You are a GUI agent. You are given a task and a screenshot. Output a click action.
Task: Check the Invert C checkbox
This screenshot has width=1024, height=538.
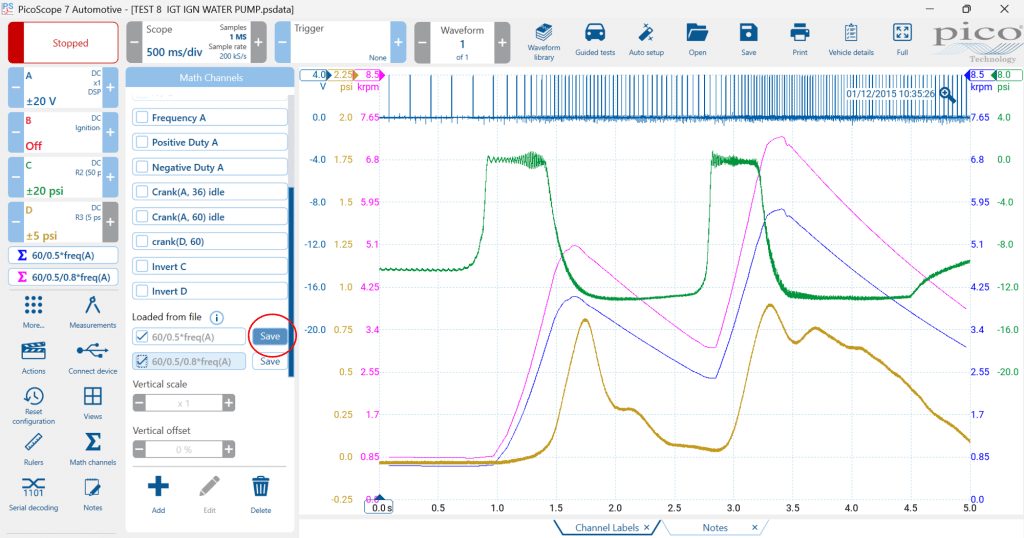click(142, 266)
